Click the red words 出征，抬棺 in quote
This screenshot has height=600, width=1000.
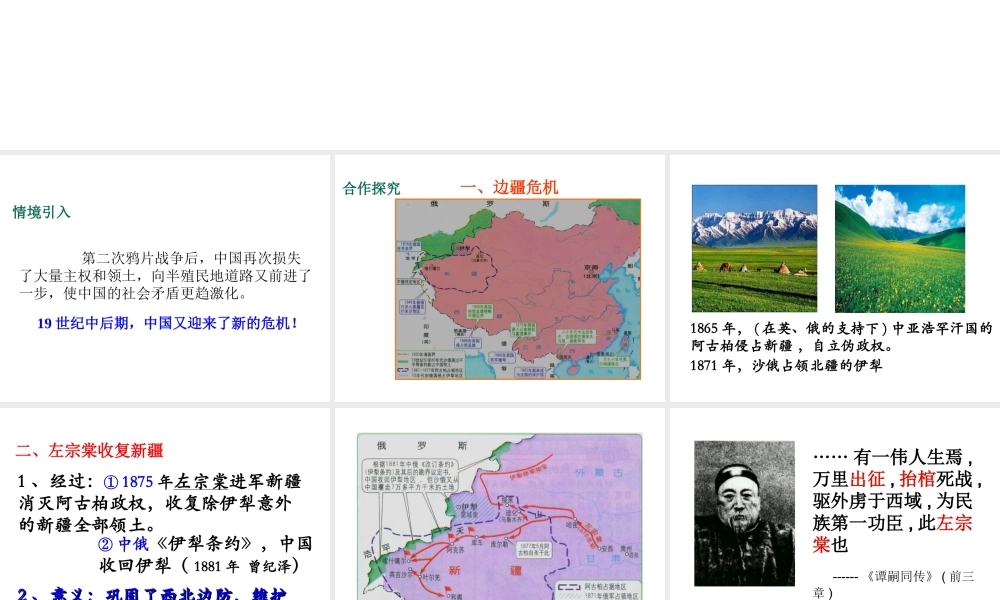tap(892, 479)
